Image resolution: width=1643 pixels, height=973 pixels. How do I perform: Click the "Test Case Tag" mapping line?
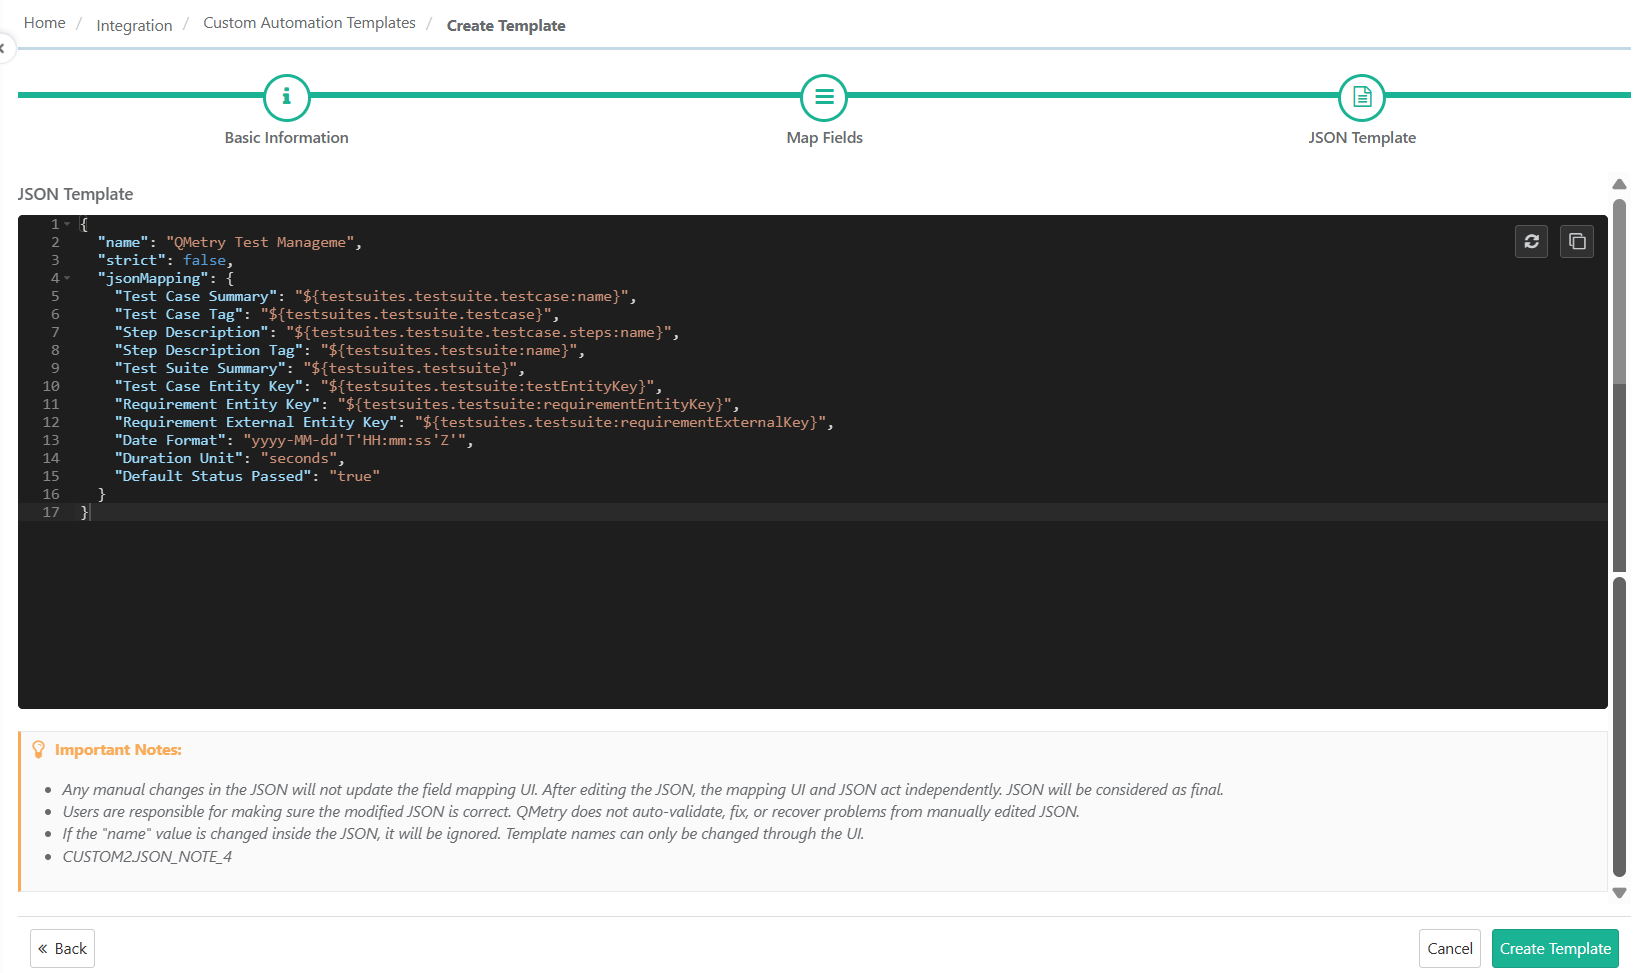pyautogui.click(x=337, y=314)
